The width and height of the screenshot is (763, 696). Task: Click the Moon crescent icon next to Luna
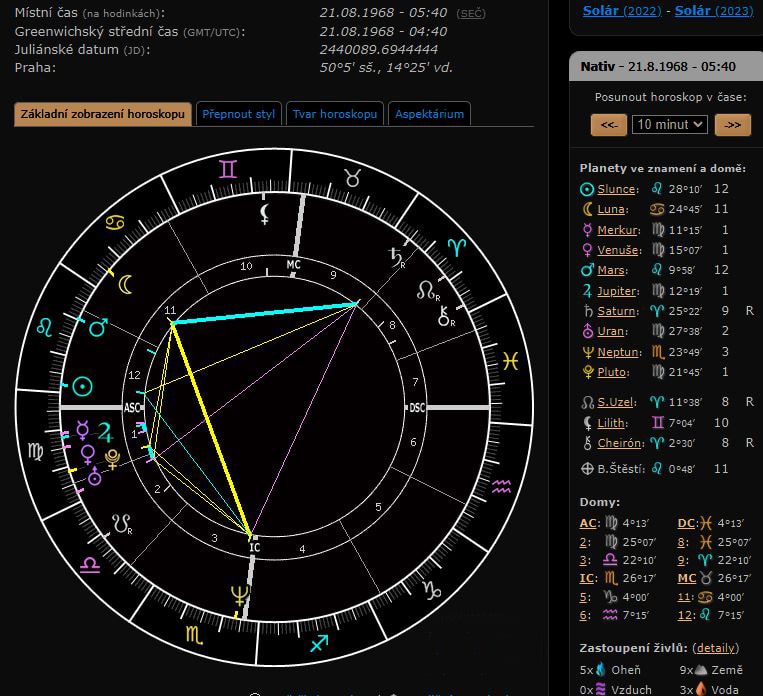[587, 209]
